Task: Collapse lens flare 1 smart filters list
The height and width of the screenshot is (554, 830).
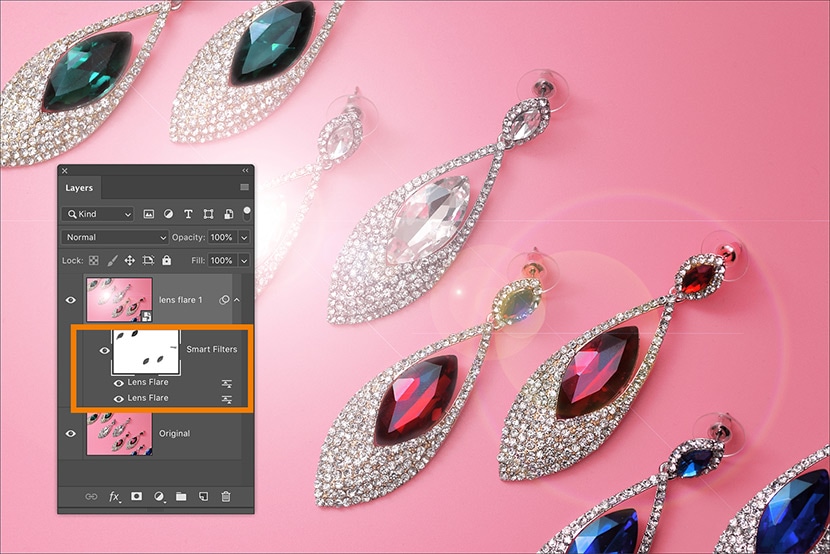Action: [239, 299]
